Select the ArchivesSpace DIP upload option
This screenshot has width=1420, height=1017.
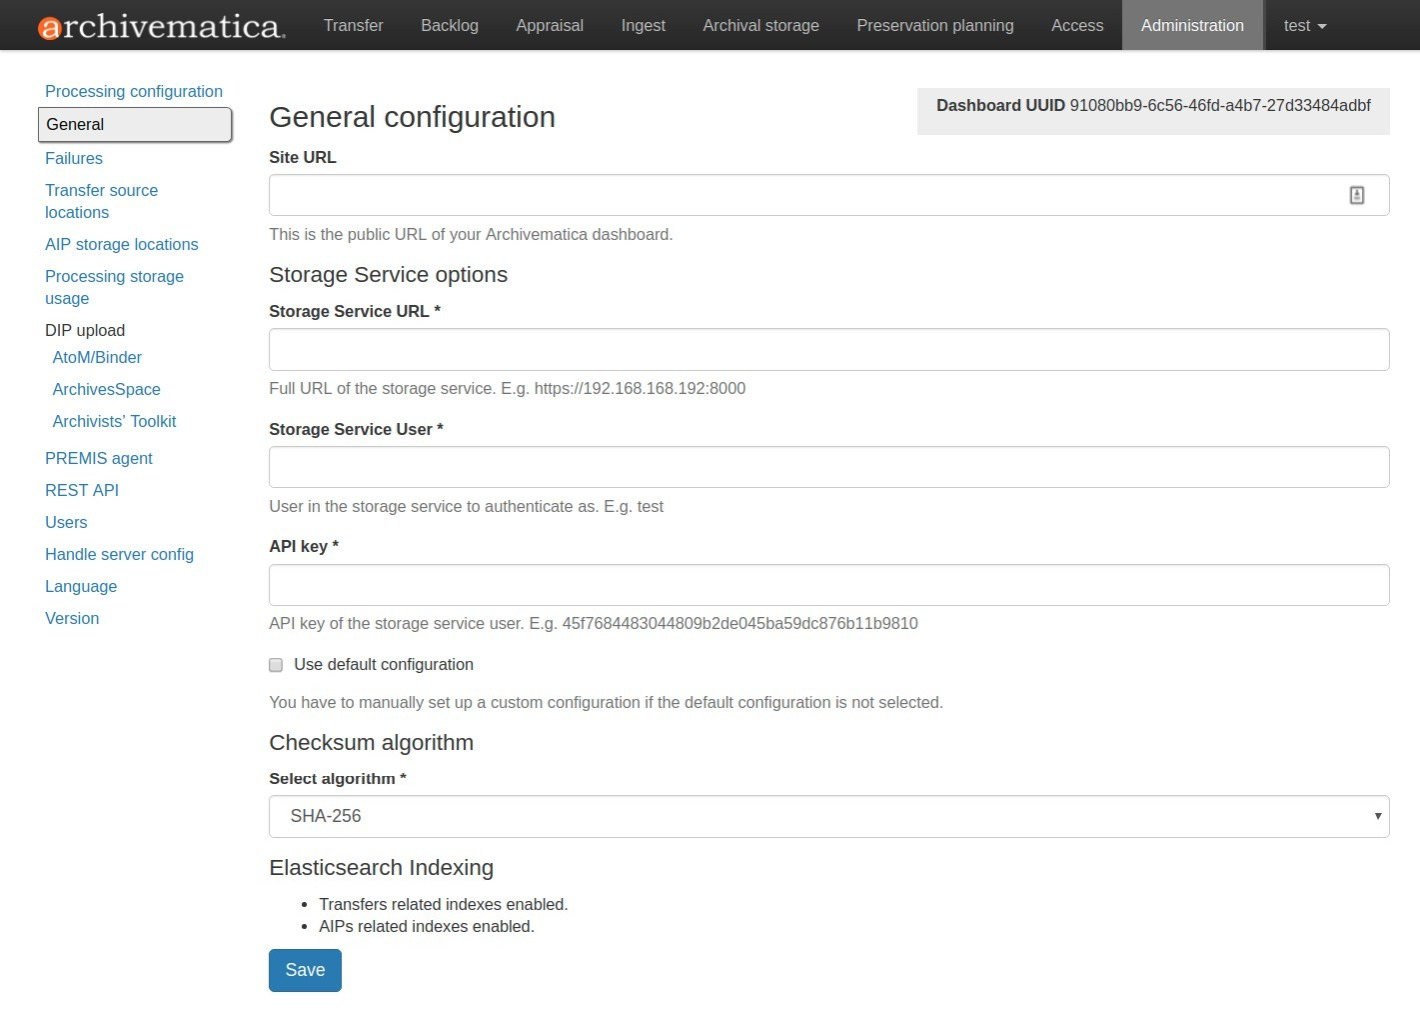106,389
